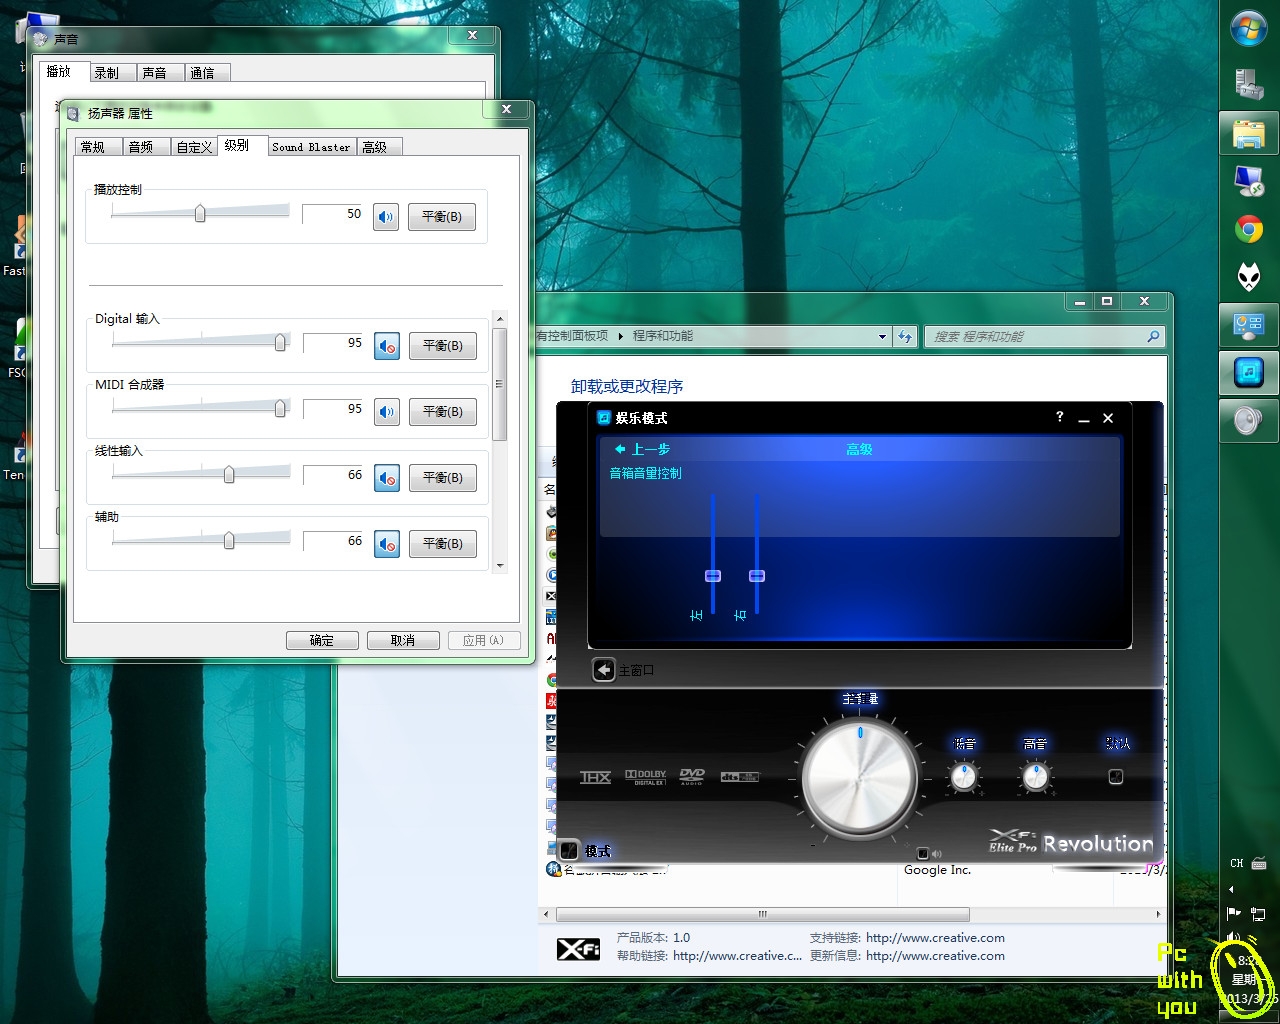Click the programs list right scroll arrow
Image resolution: width=1280 pixels, height=1024 pixels.
pos(1158,914)
